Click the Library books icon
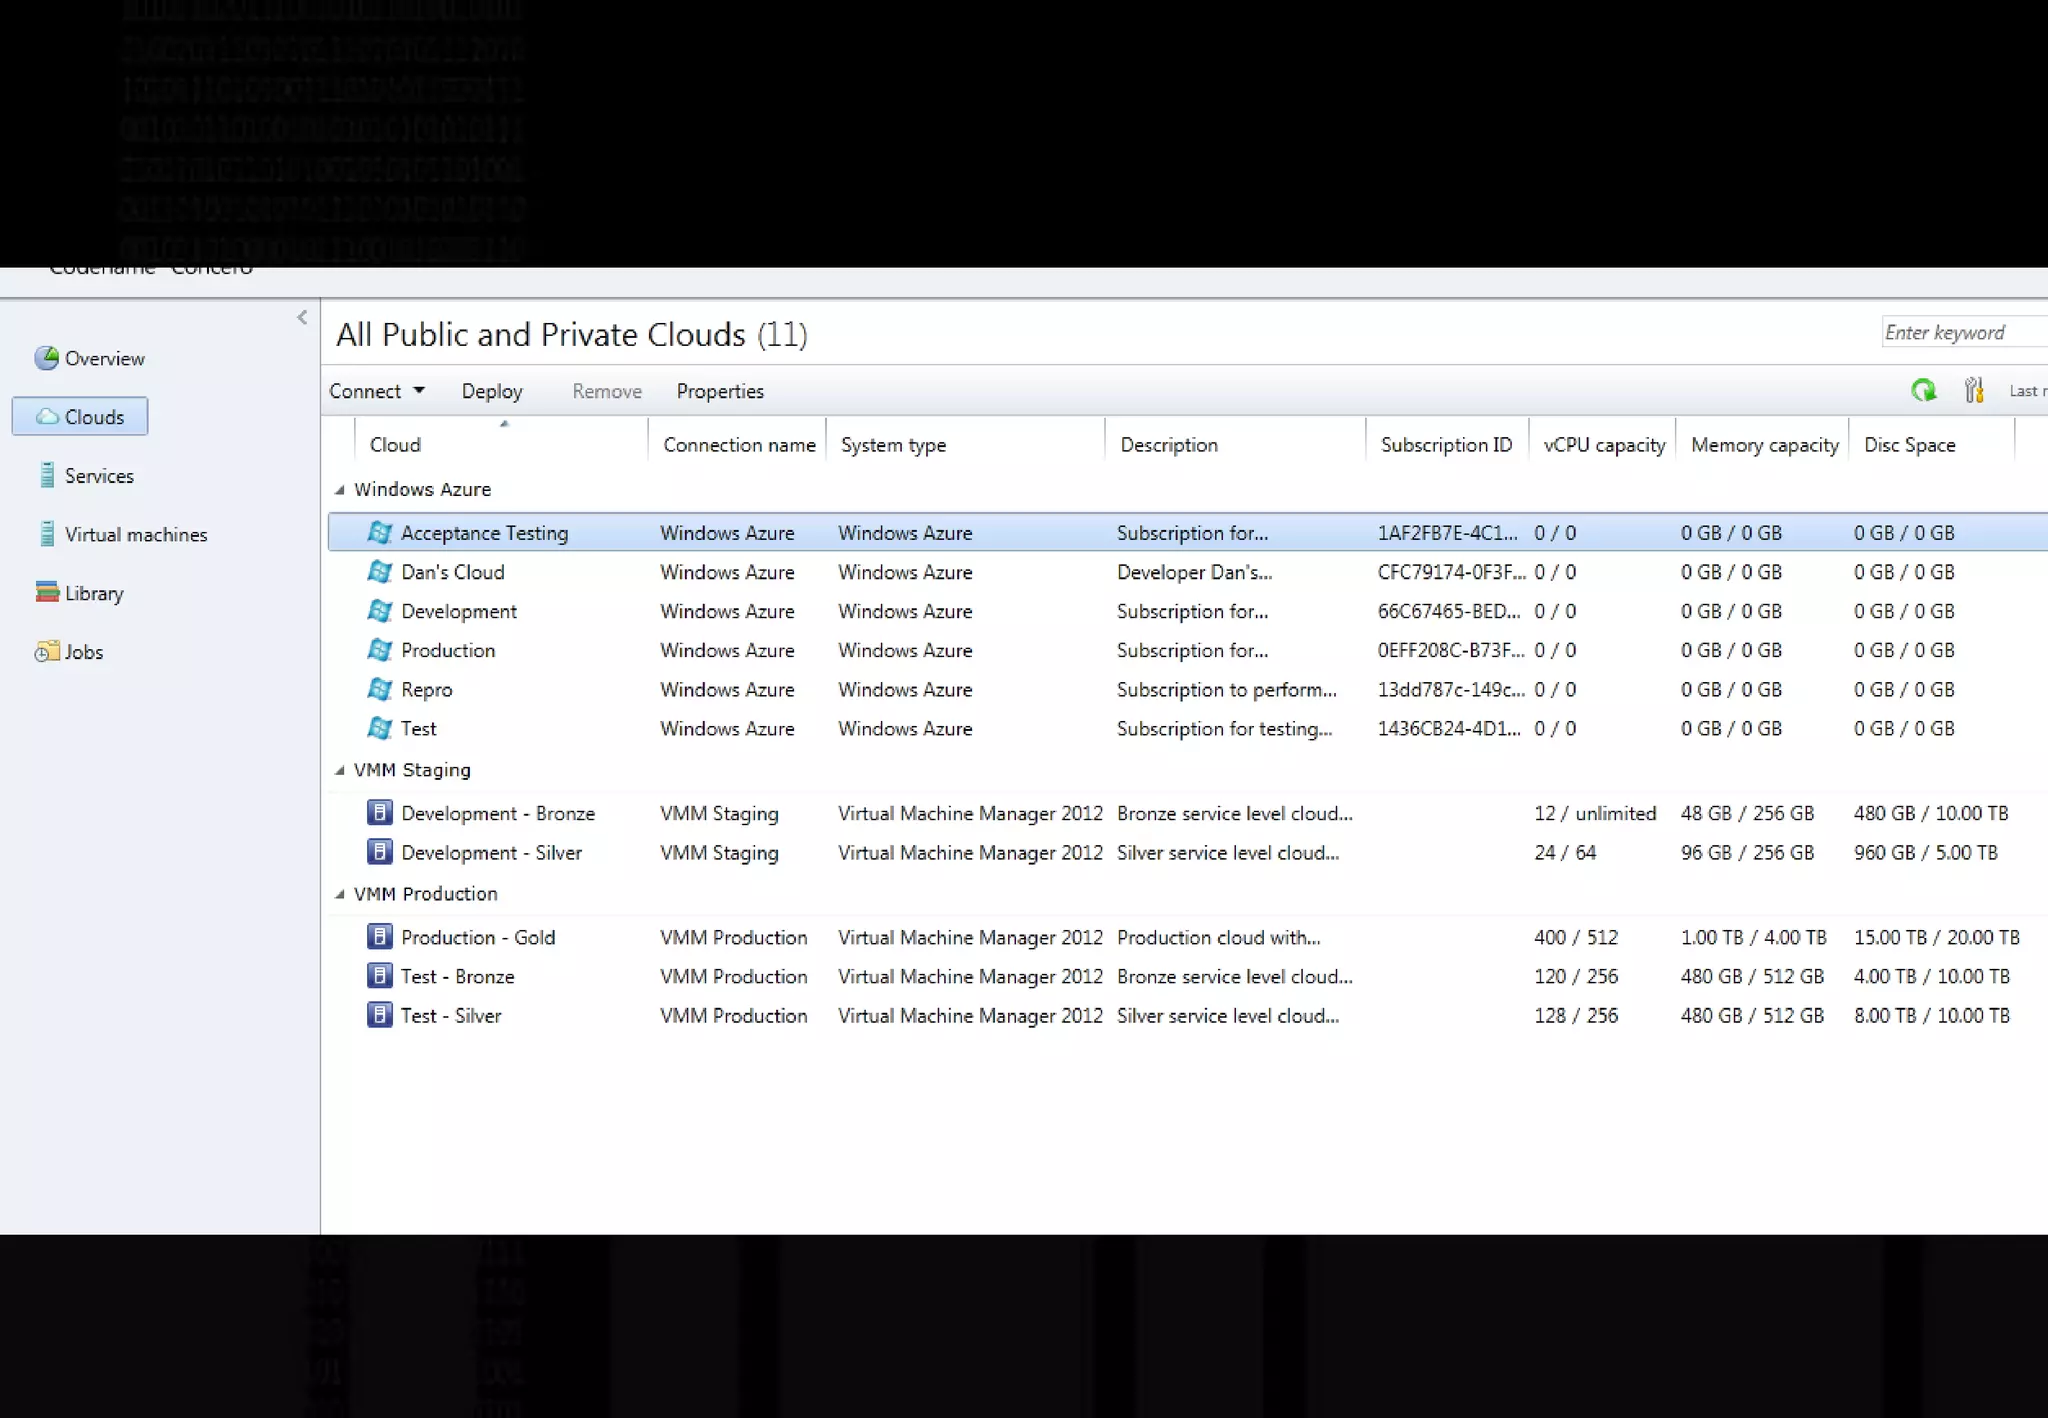This screenshot has height=1418, width=2048. pyautogui.click(x=46, y=592)
